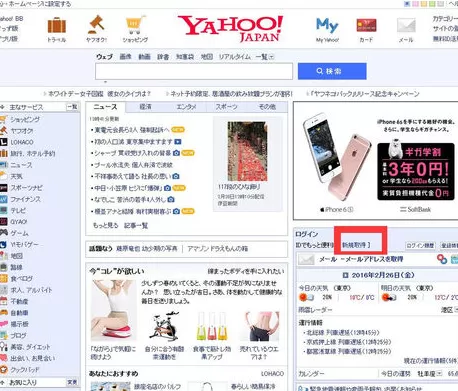The image size is (458, 391).
Task: Click the iPhone 6s SoftBank ad banner
Action: tap(376, 161)
